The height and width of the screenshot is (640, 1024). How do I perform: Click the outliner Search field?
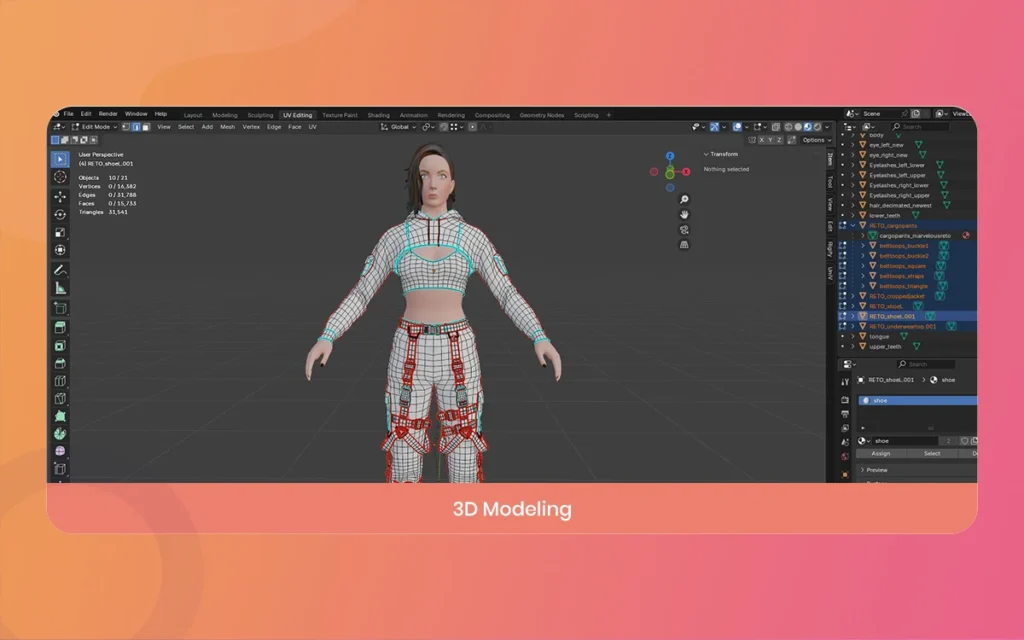tap(918, 127)
